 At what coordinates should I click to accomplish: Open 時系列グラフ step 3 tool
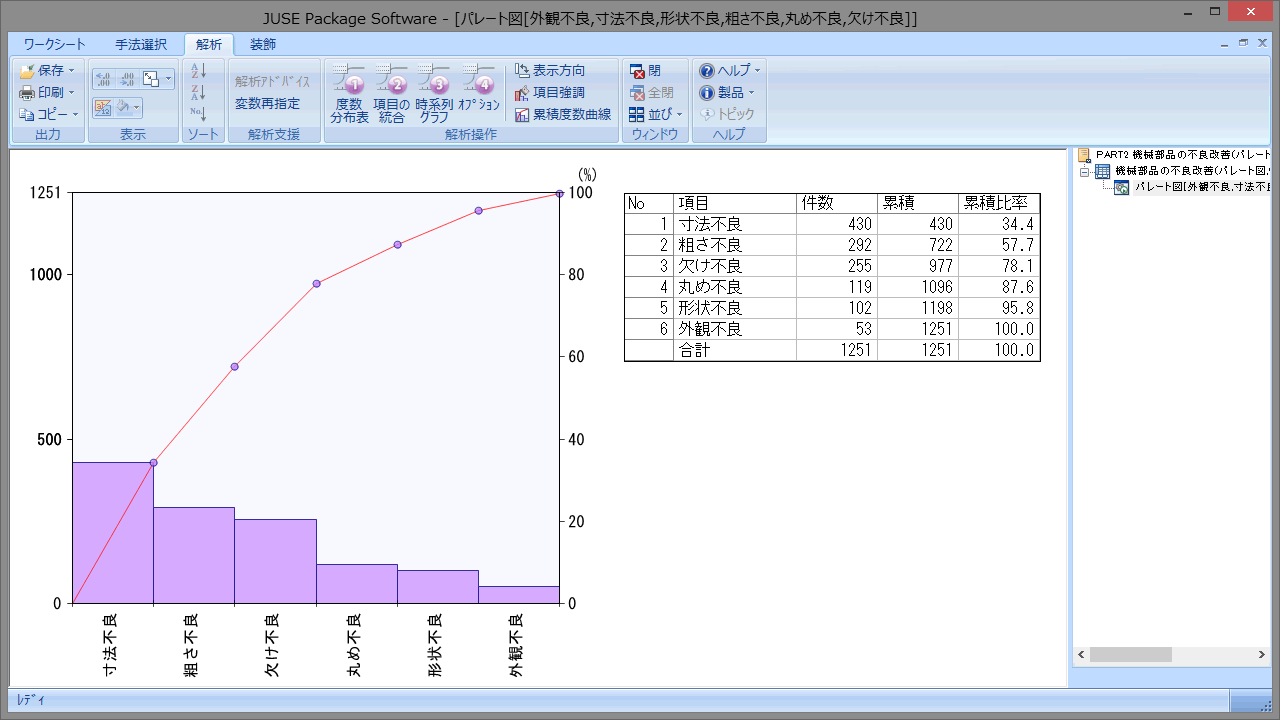435,94
